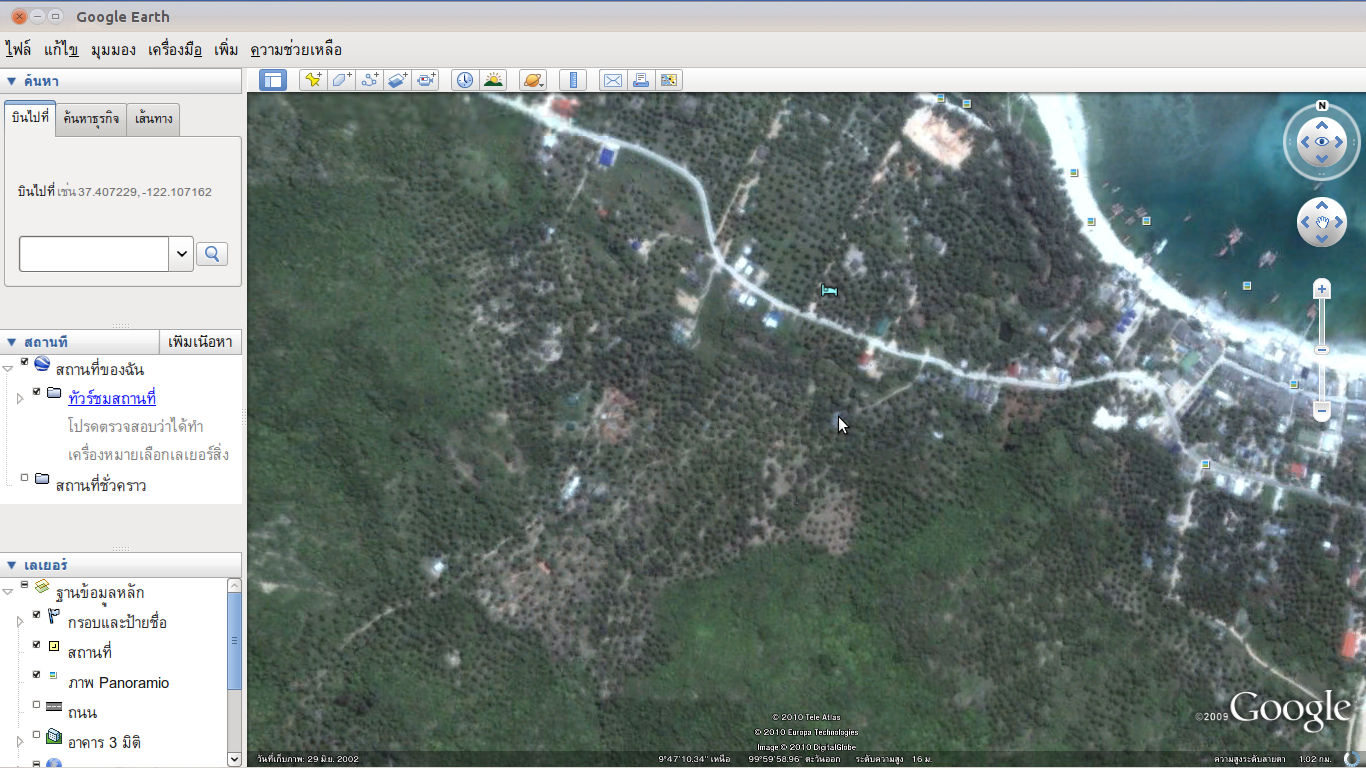
Task: Click the search magnifier button
Action: 212,254
